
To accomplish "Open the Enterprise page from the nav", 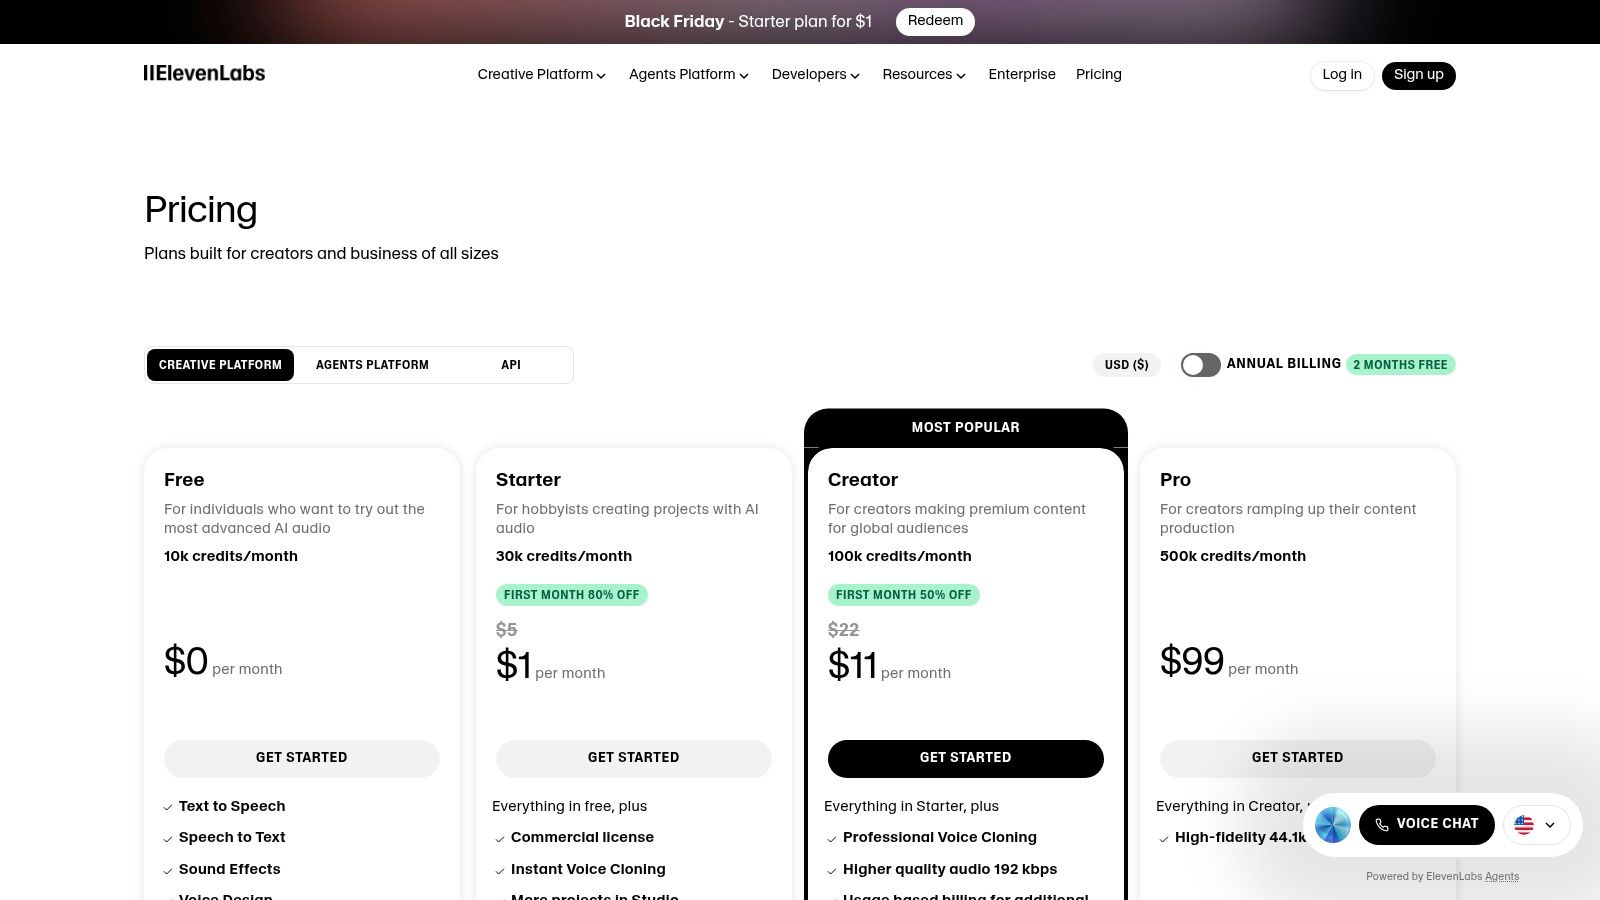I will coord(1022,75).
